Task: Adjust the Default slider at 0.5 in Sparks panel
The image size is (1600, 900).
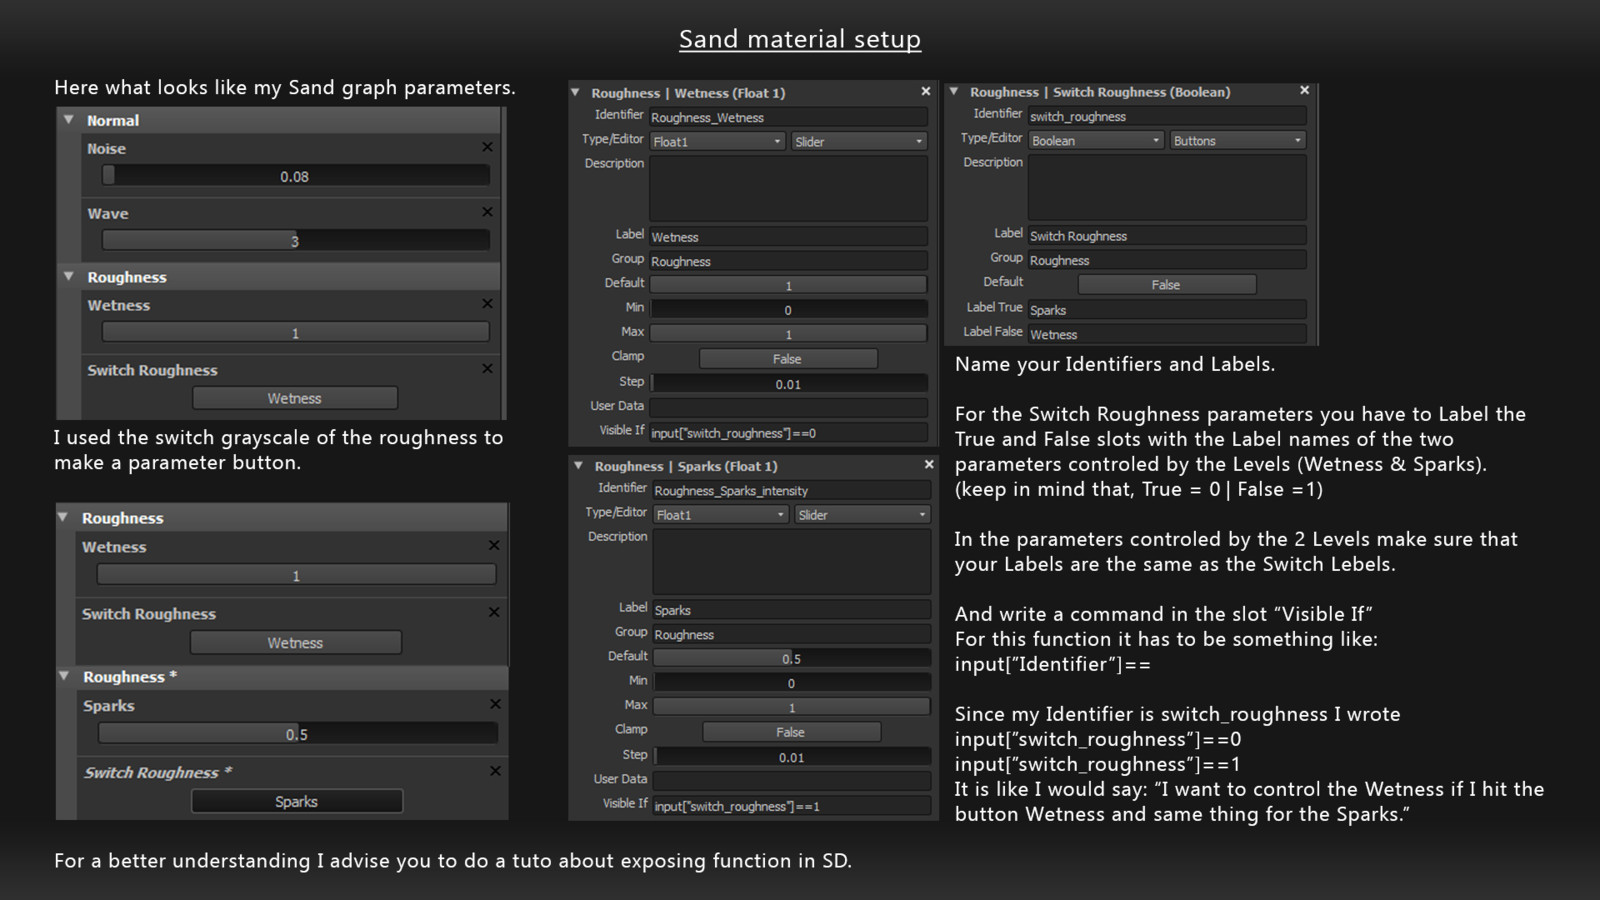Action: coord(792,659)
